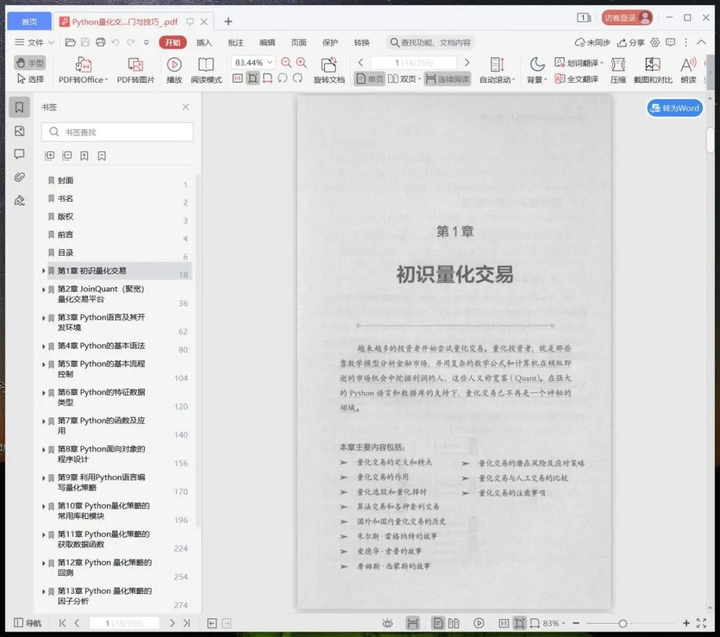Collapse all bookmarks icon in bookmark panel
Viewport: 720px width, 637px height.
pyautogui.click(x=67, y=156)
